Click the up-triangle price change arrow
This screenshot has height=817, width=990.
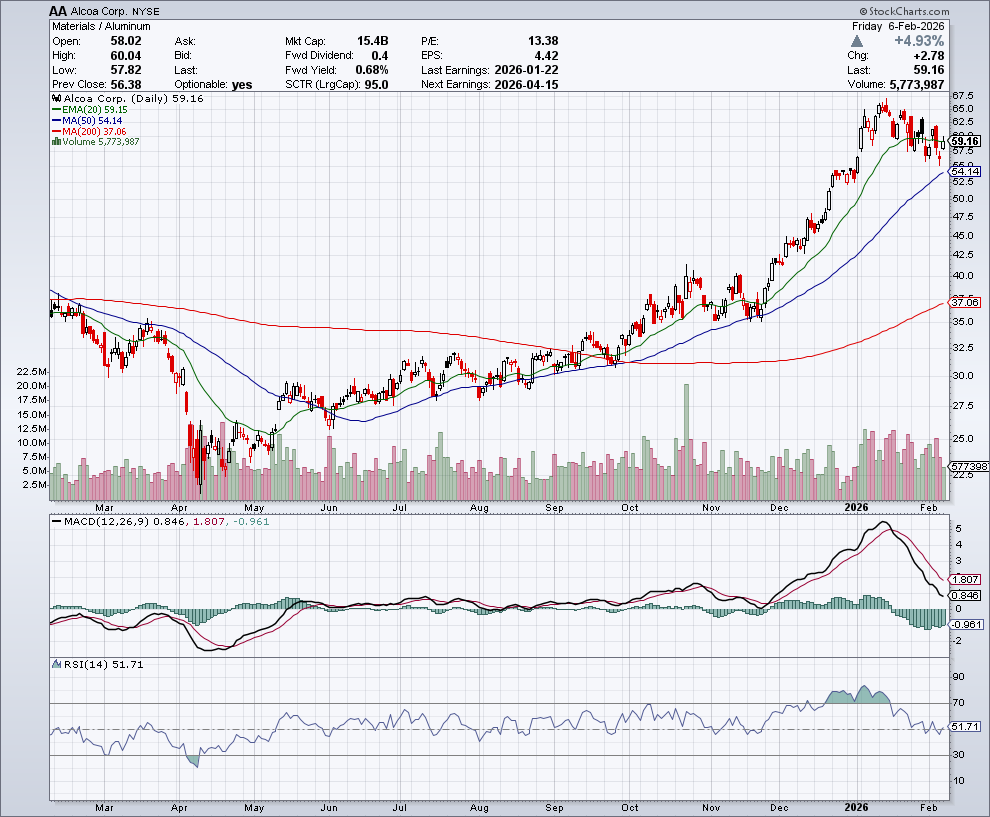pyautogui.click(x=856, y=41)
